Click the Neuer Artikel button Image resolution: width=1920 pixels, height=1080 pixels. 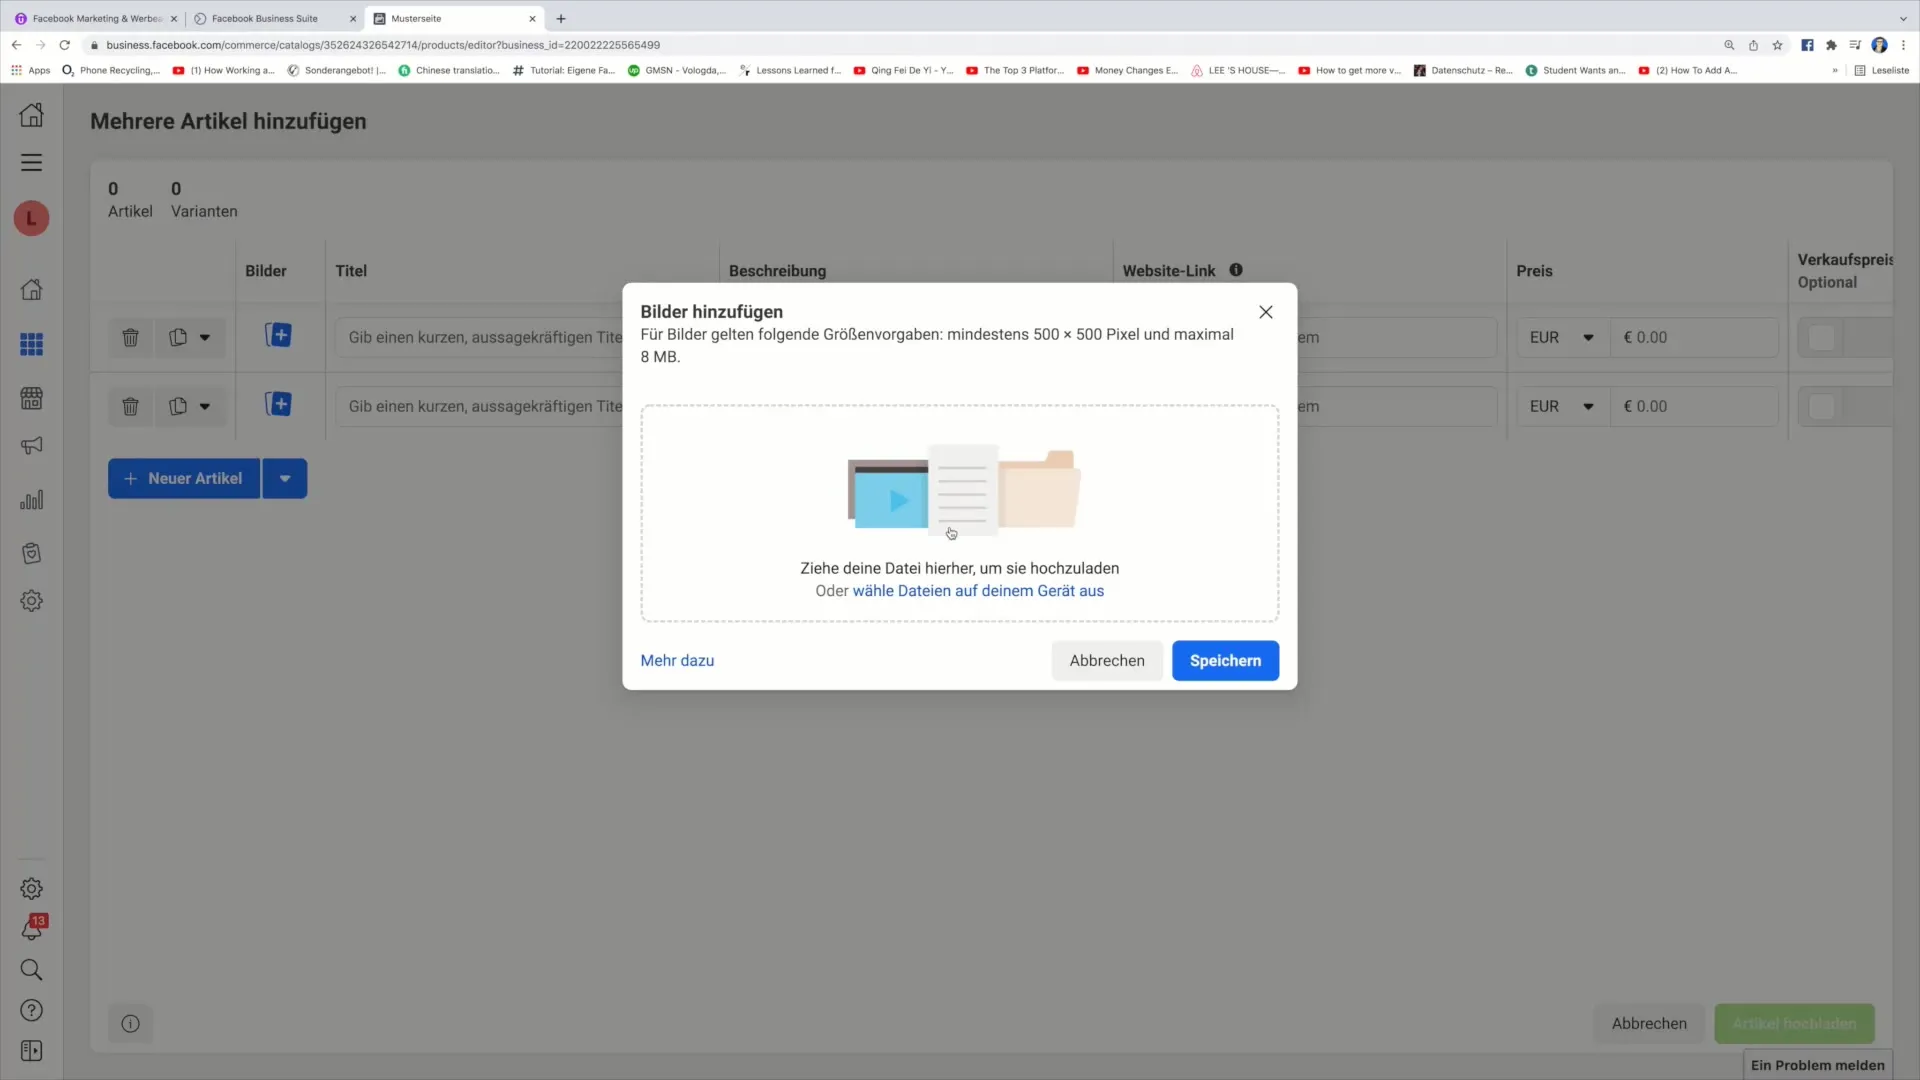184,478
